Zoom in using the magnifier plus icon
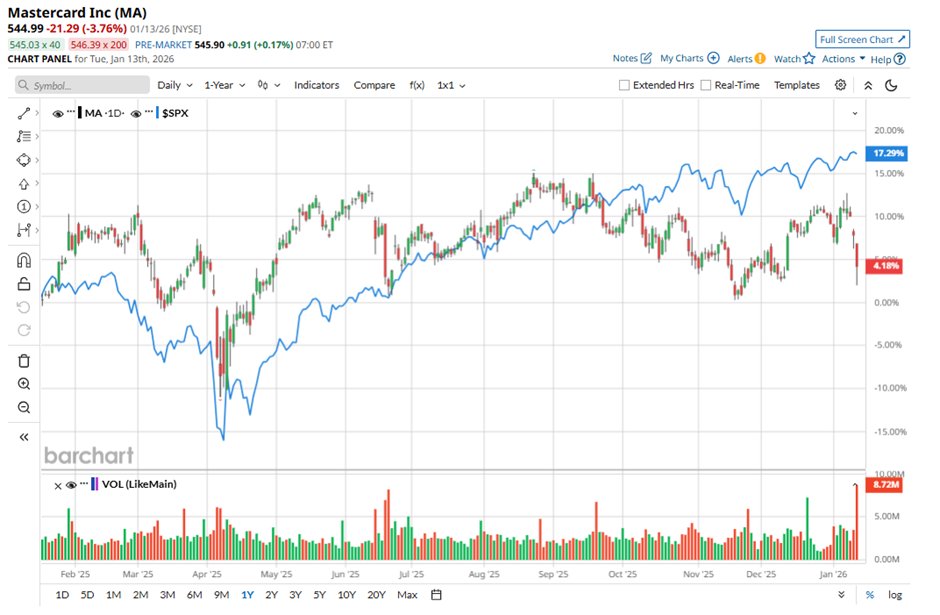940x615 pixels. pyautogui.click(x=24, y=384)
